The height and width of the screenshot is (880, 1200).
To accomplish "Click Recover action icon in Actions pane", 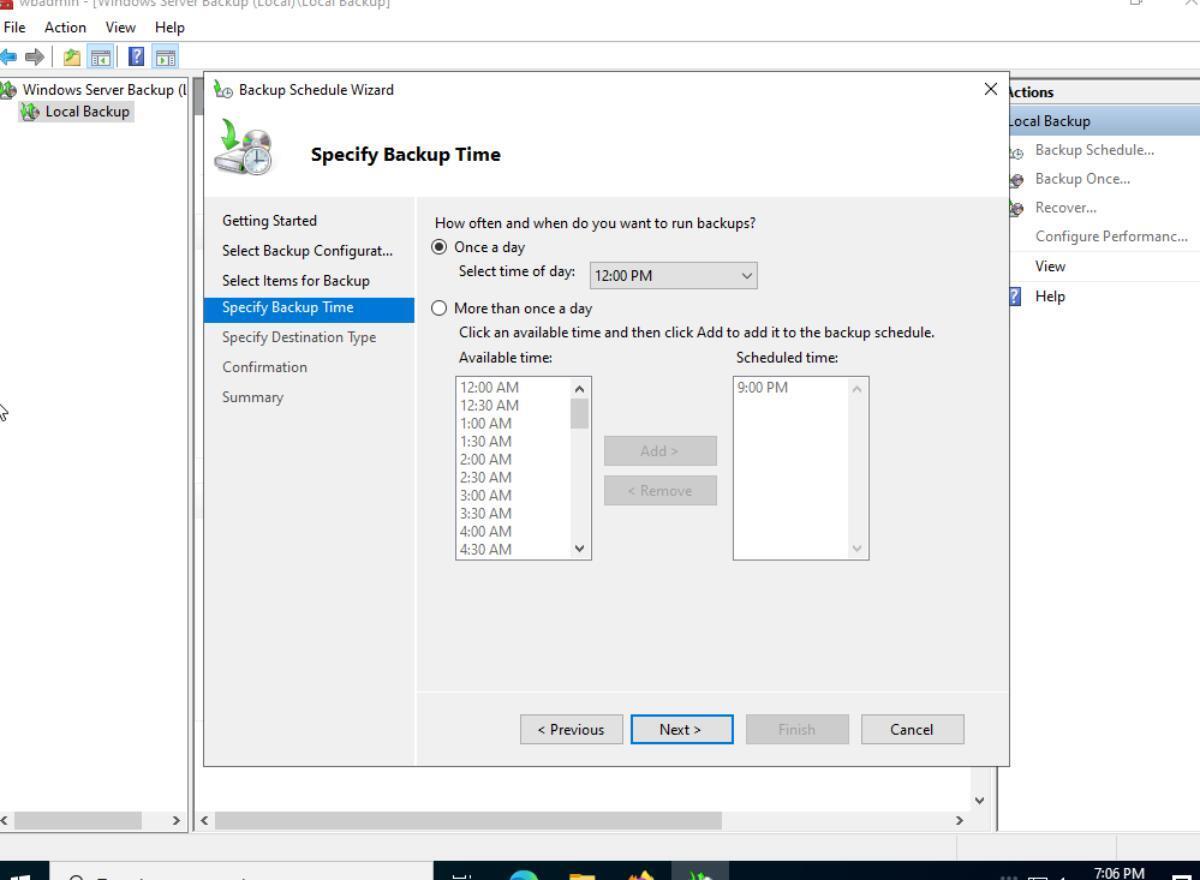I will [x=1017, y=208].
